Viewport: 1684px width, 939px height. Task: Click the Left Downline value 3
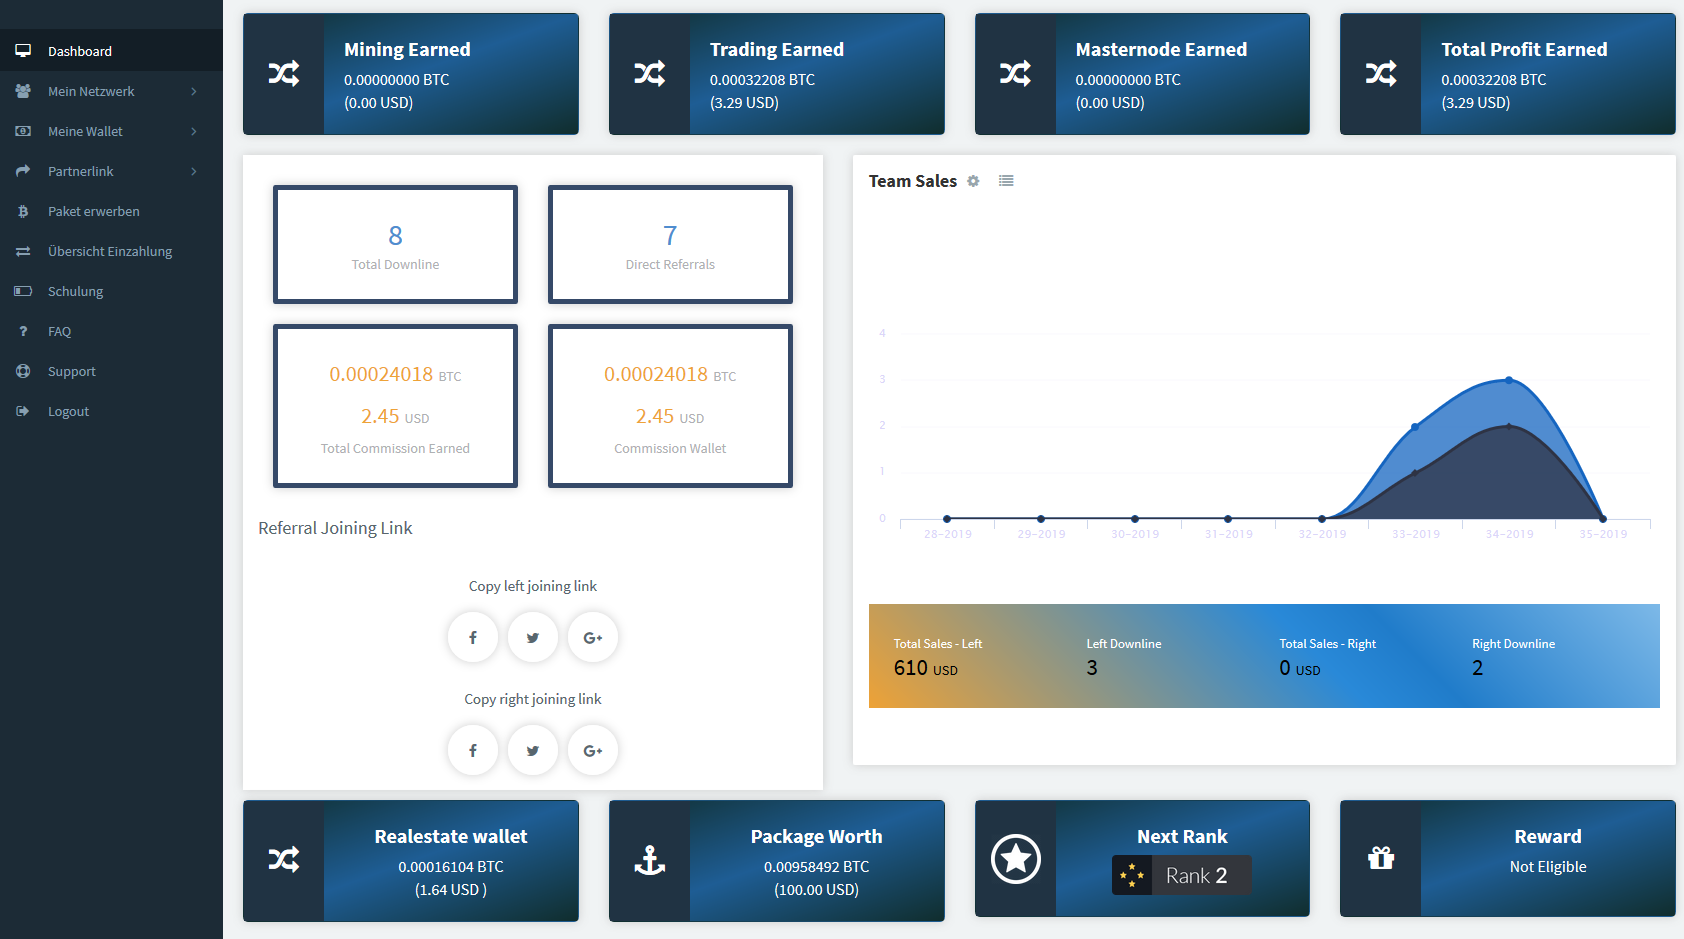coord(1092,668)
